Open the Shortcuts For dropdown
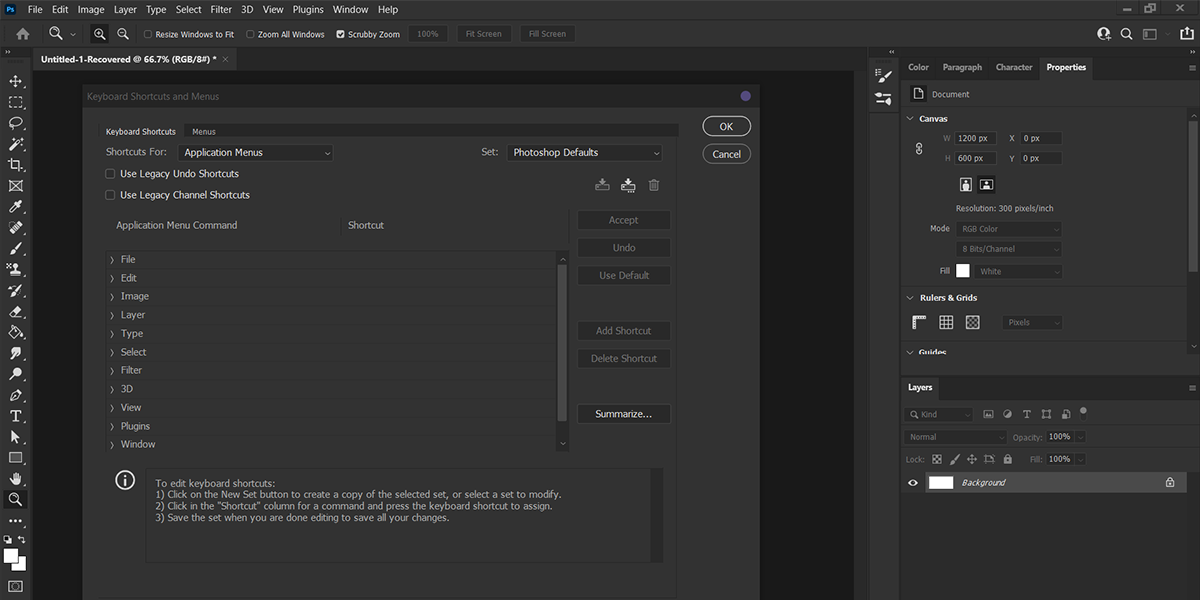This screenshot has width=1200, height=600. 255,151
